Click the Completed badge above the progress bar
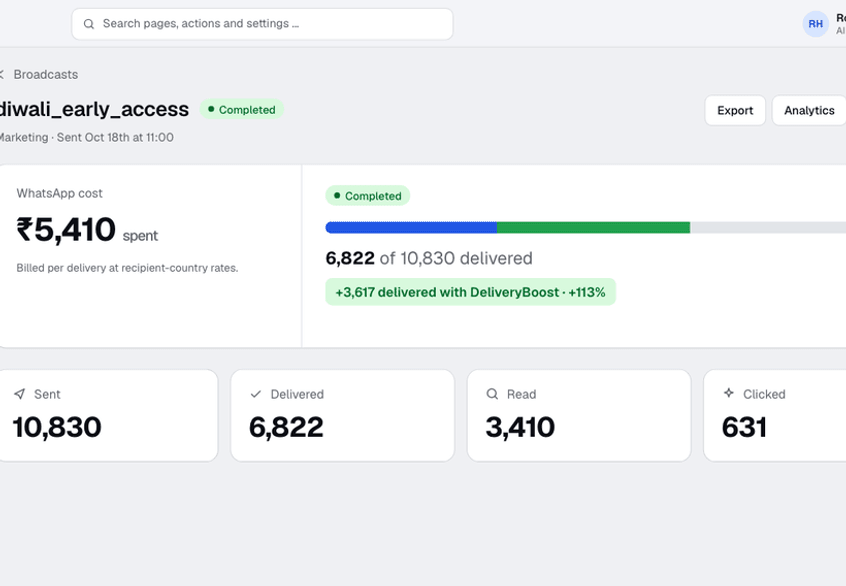This screenshot has width=846, height=586. 367,195
